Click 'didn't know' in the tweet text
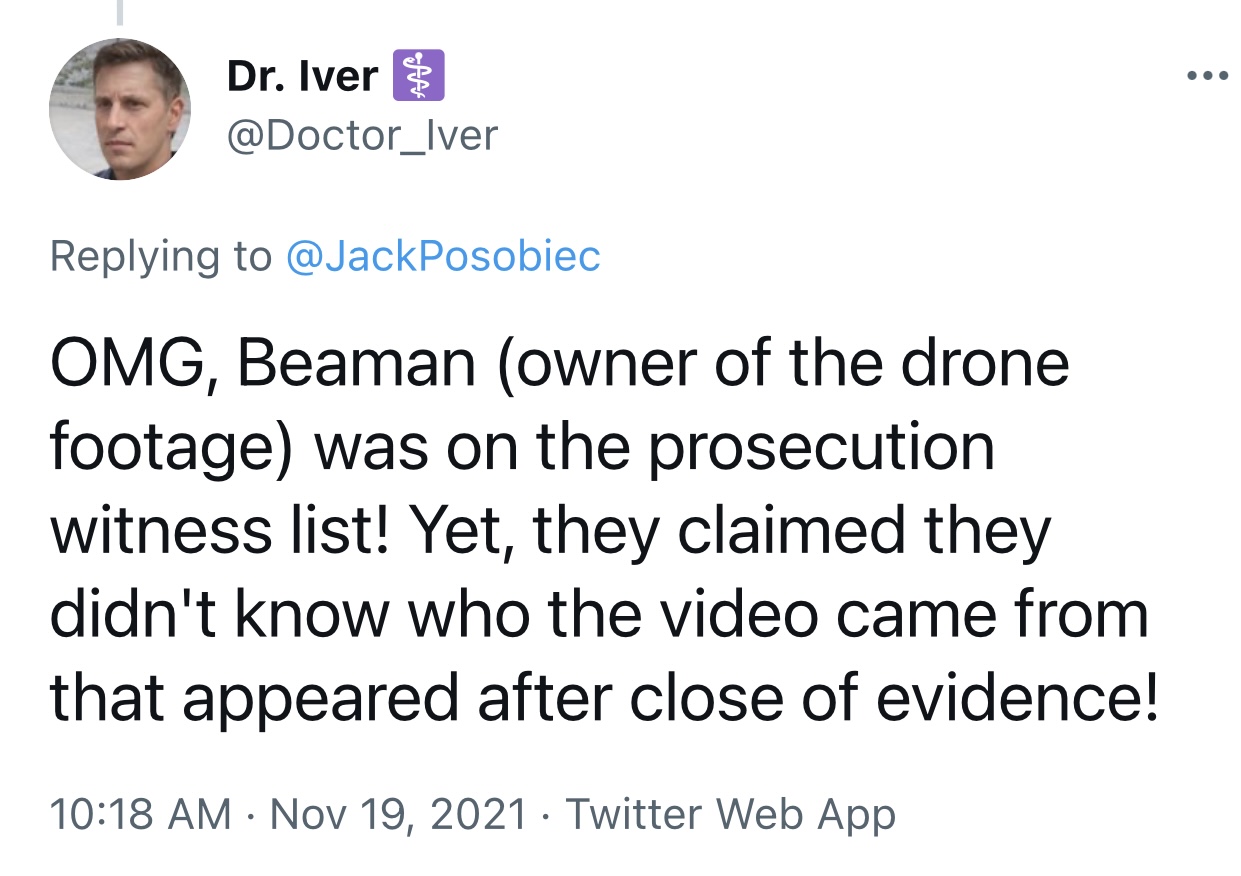 point(218,616)
